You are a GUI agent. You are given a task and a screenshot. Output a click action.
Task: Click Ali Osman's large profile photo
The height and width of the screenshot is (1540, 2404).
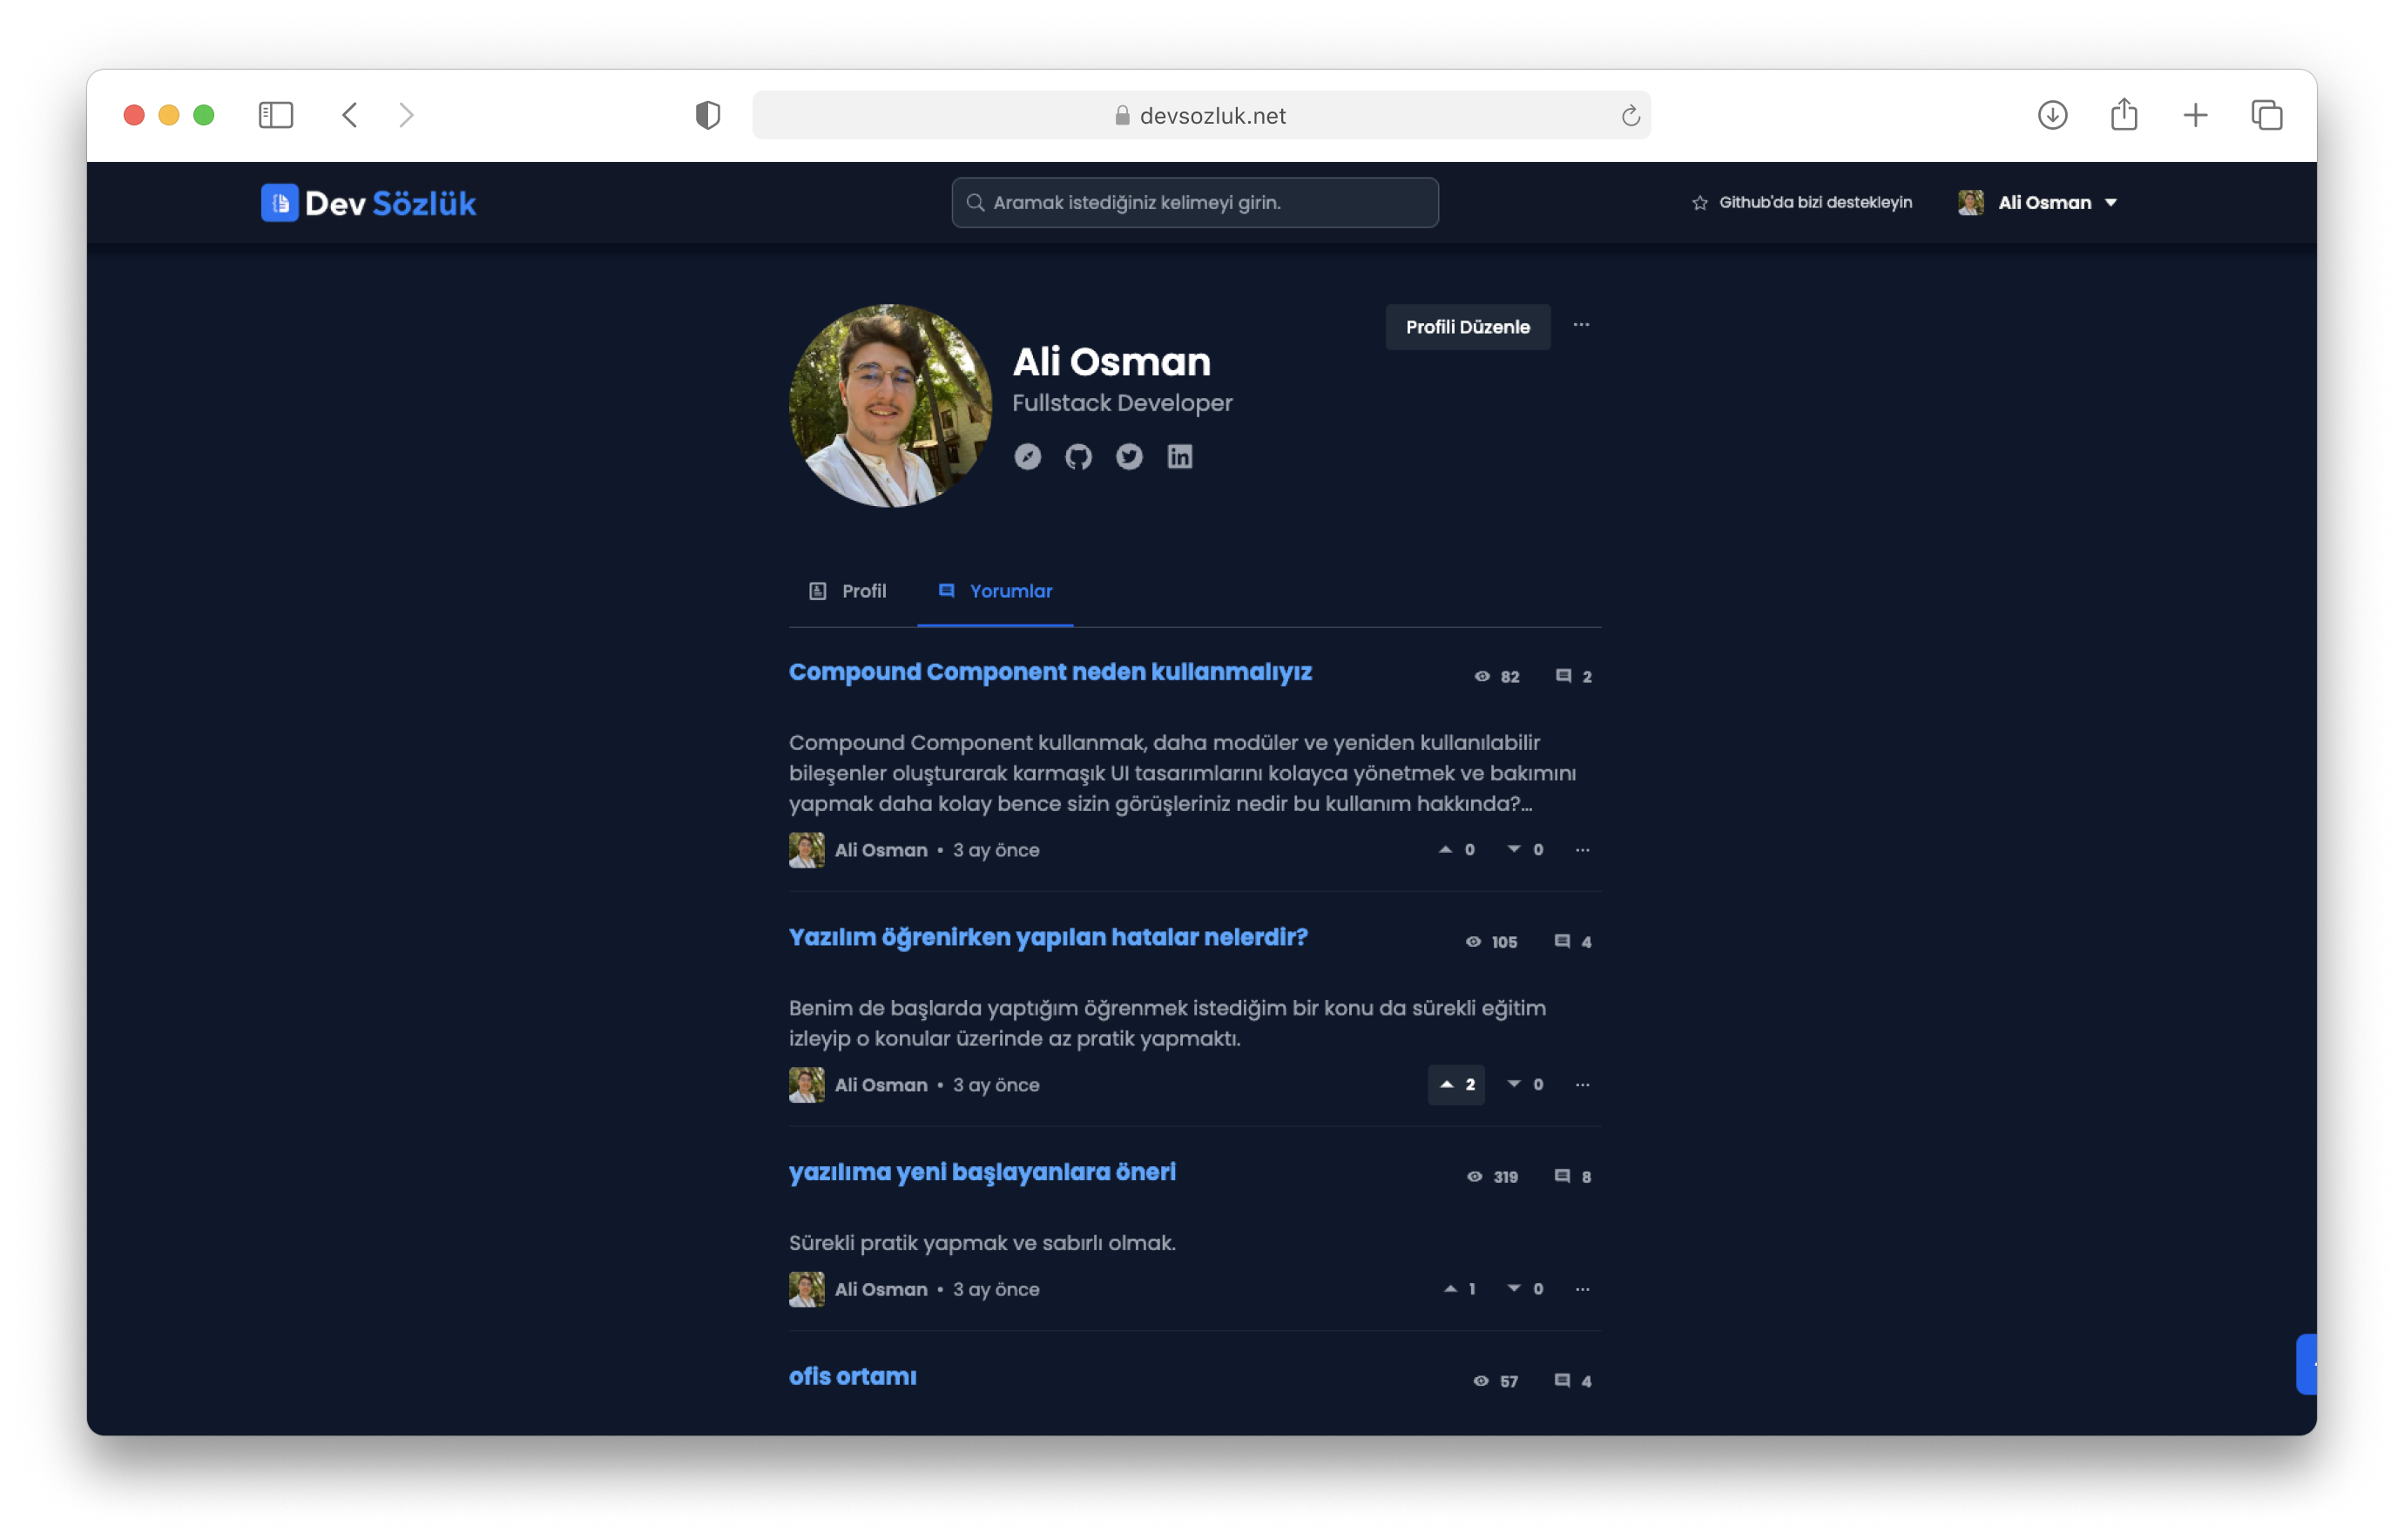pos(890,406)
